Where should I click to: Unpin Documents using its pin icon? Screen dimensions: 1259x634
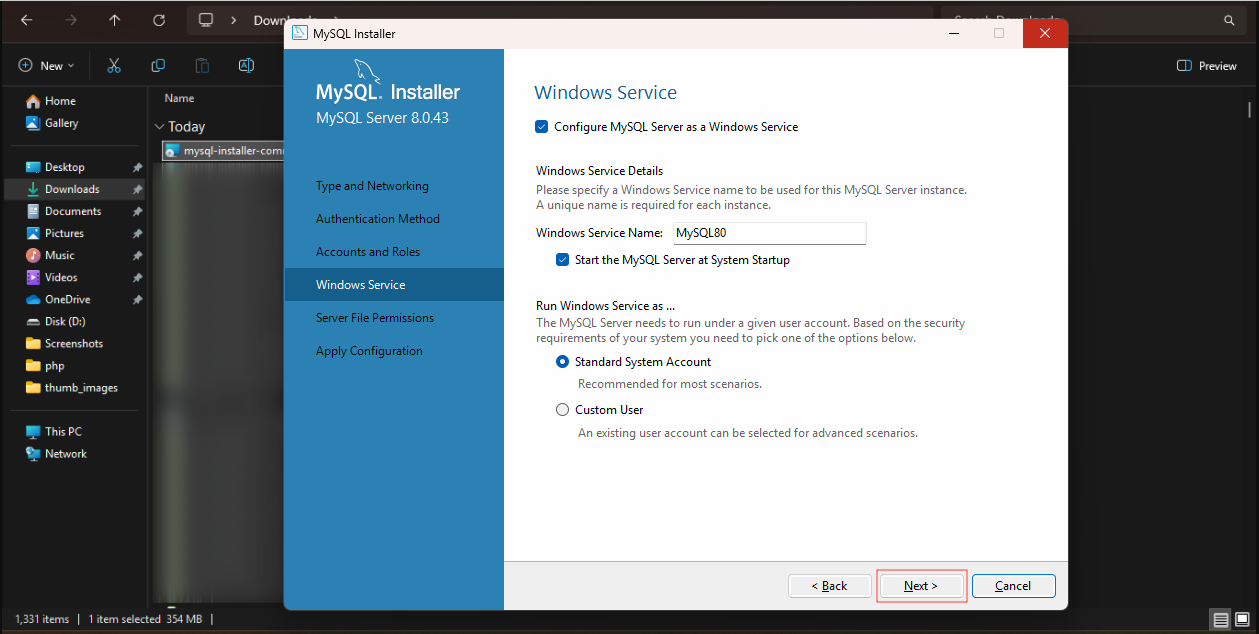(x=137, y=211)
